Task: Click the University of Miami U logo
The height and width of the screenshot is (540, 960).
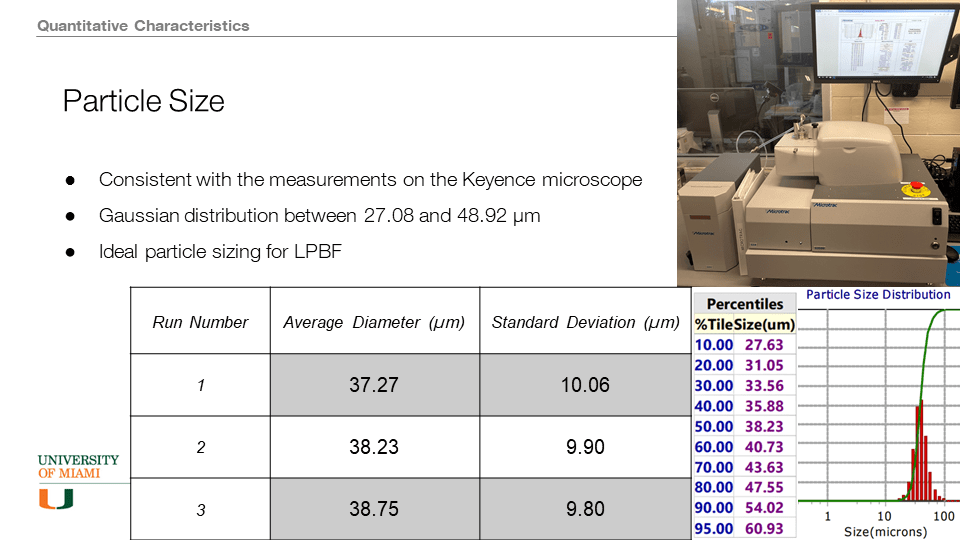Action: pyautogui.click(x=56, y=498)
